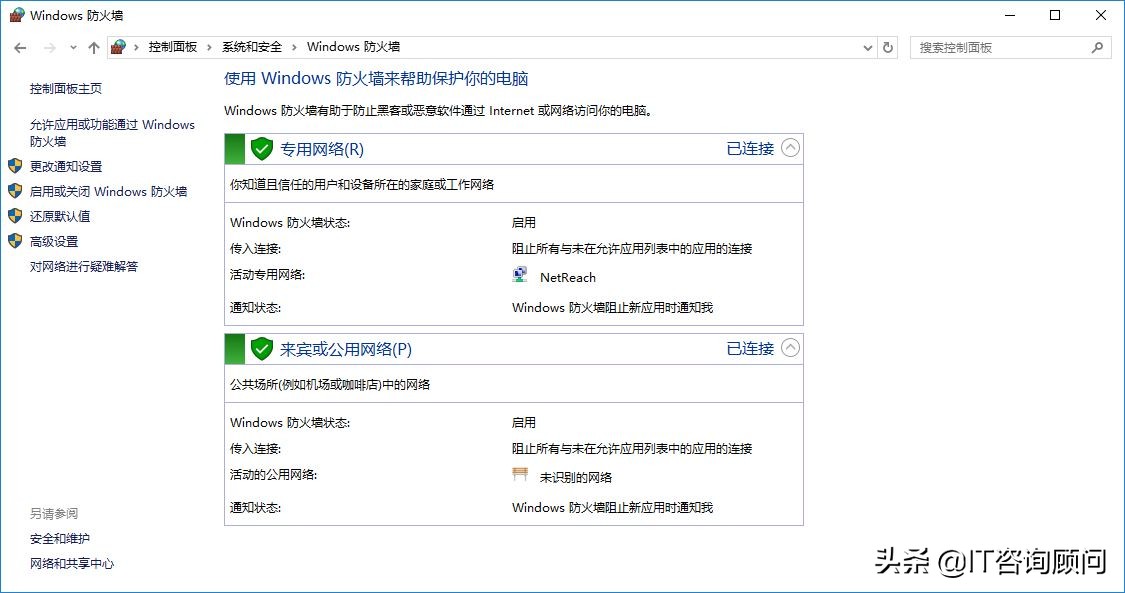The width and height of the screenshot is (1125, 593).
Task: Collapse the 来宾或公用网络(P) section chevron
Action: point(791,348)
